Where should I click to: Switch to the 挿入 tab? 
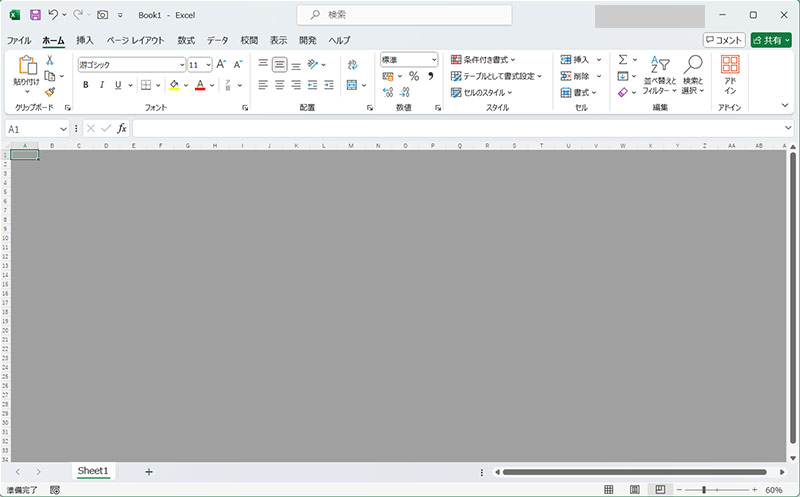click(85, 40)
